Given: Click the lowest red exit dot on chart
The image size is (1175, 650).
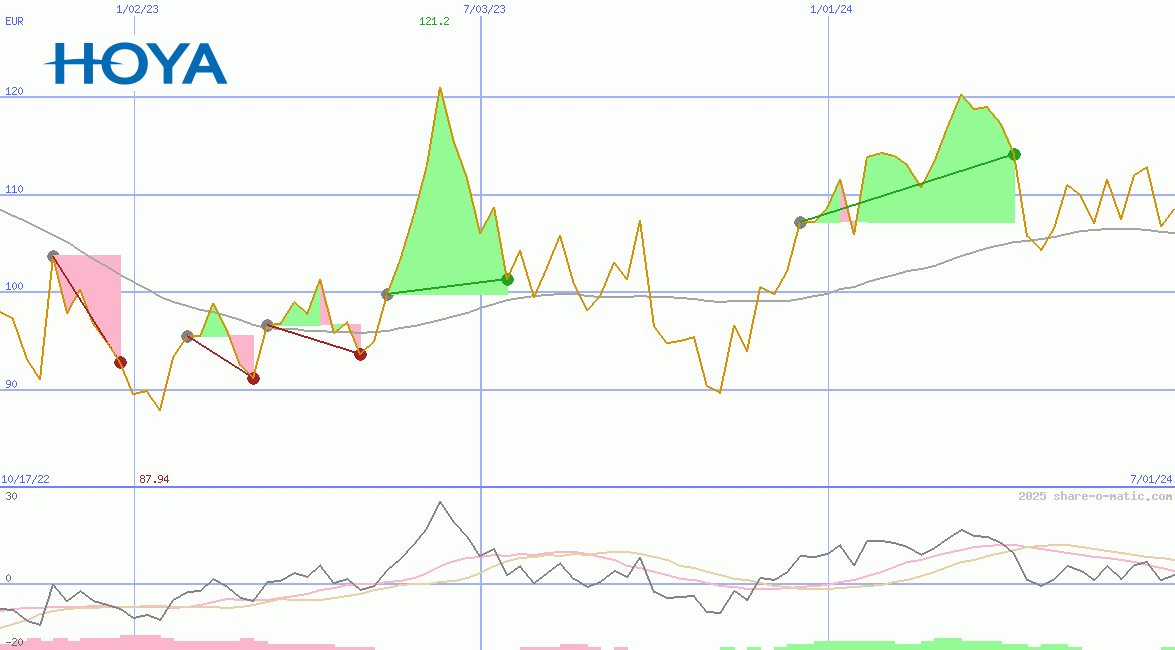Looking at the screenshot, I should coord(253,378).
